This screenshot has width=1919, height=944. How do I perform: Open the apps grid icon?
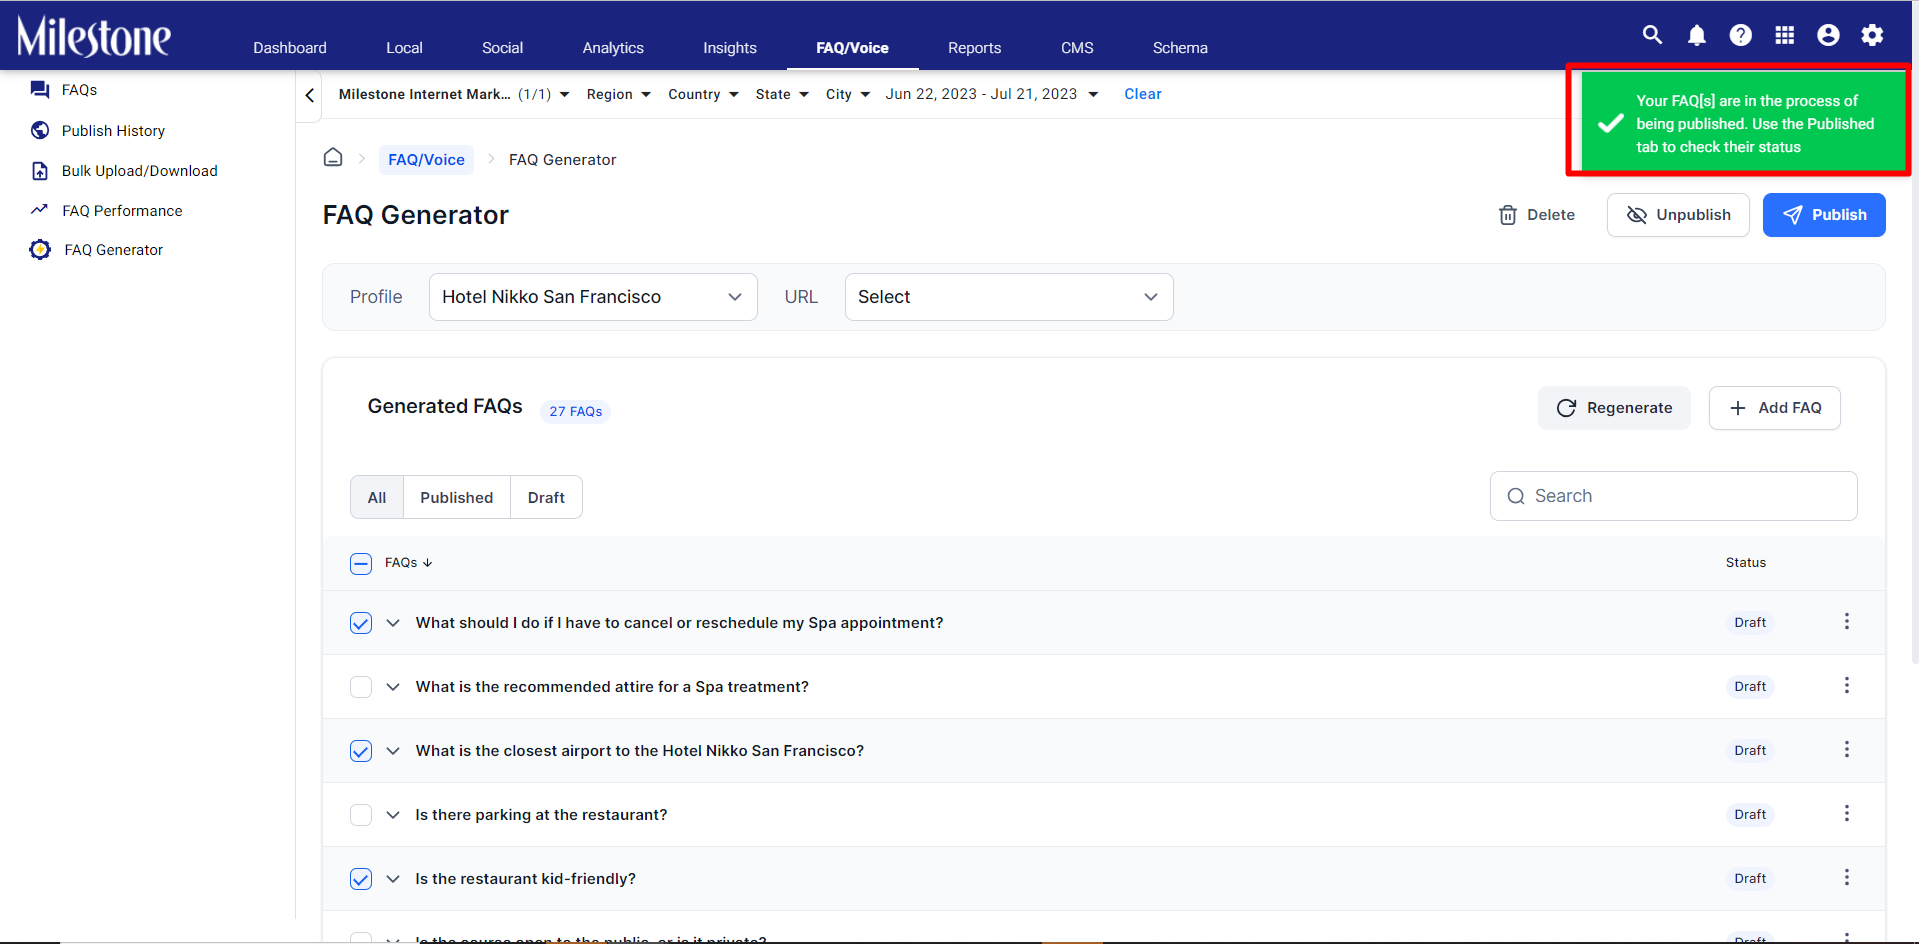[1785, 35]
